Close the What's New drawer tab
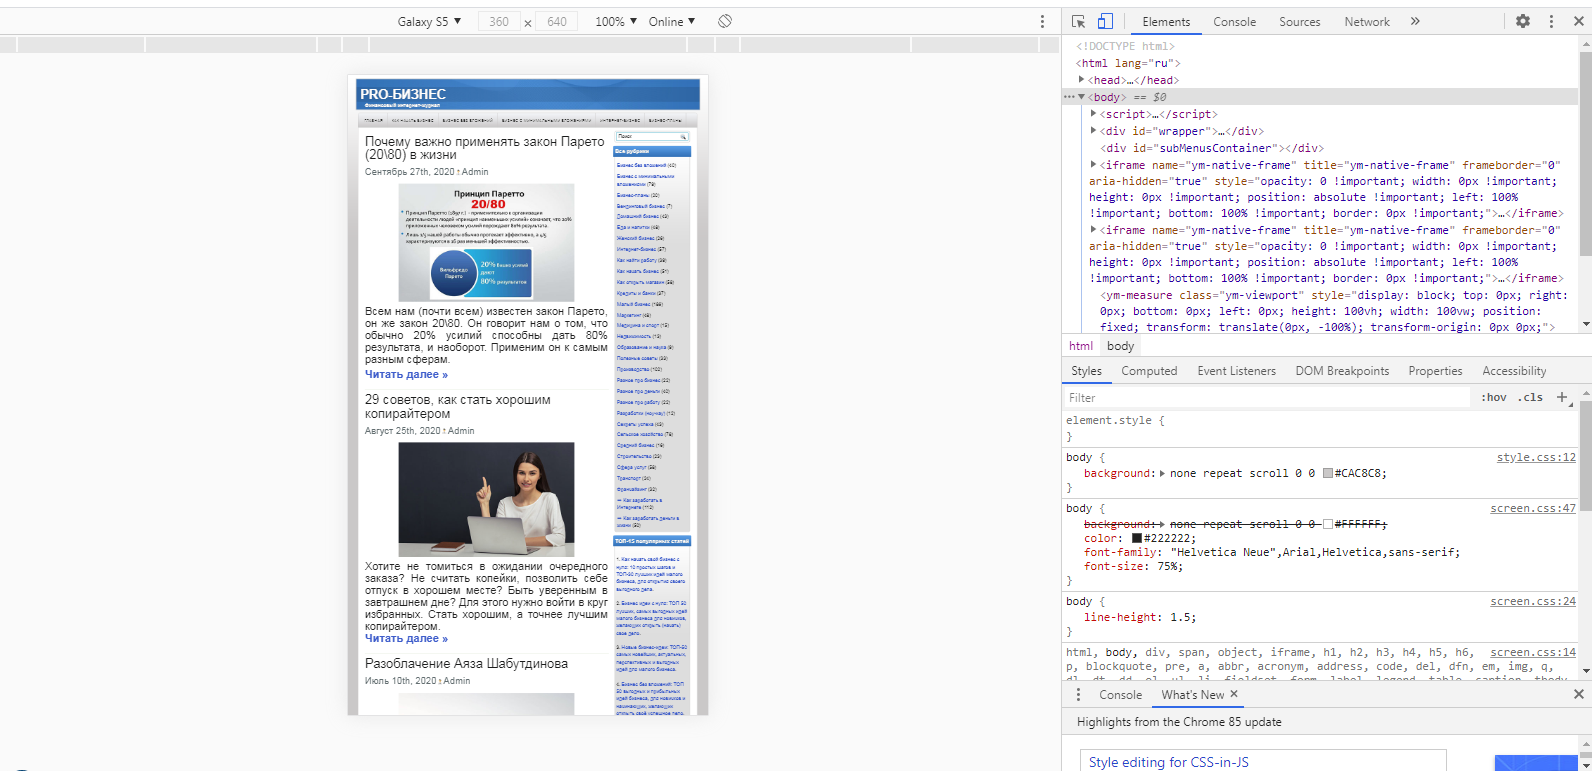1592x771 pixels. pos(1234,694)
